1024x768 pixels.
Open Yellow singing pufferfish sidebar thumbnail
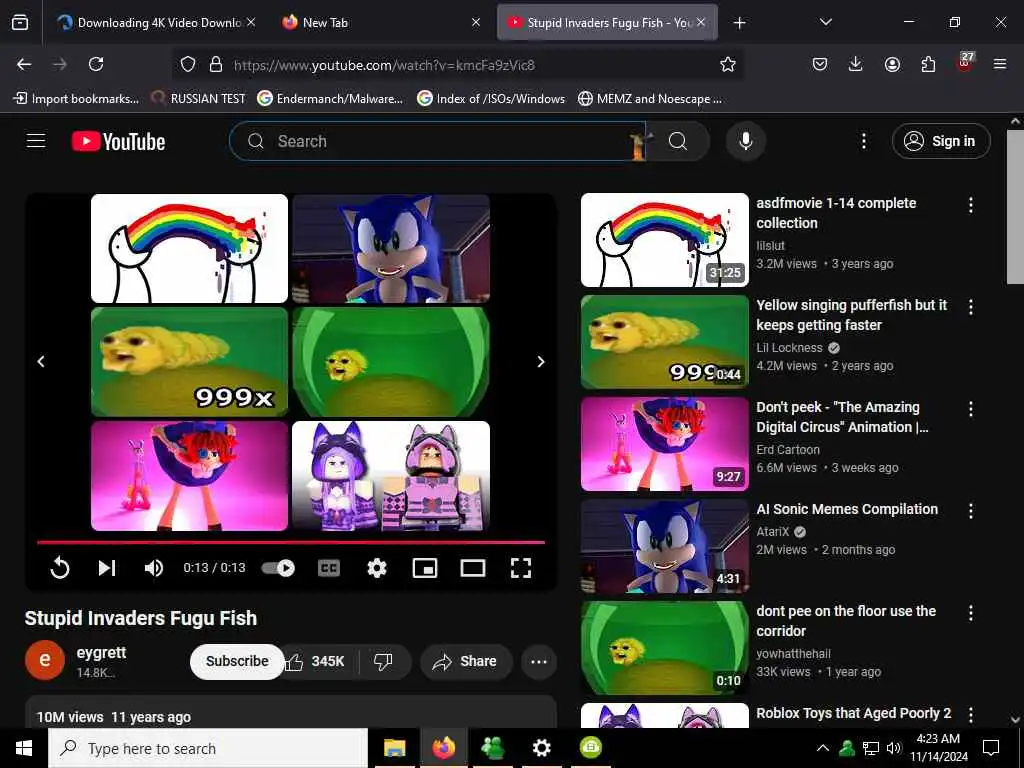665,342
